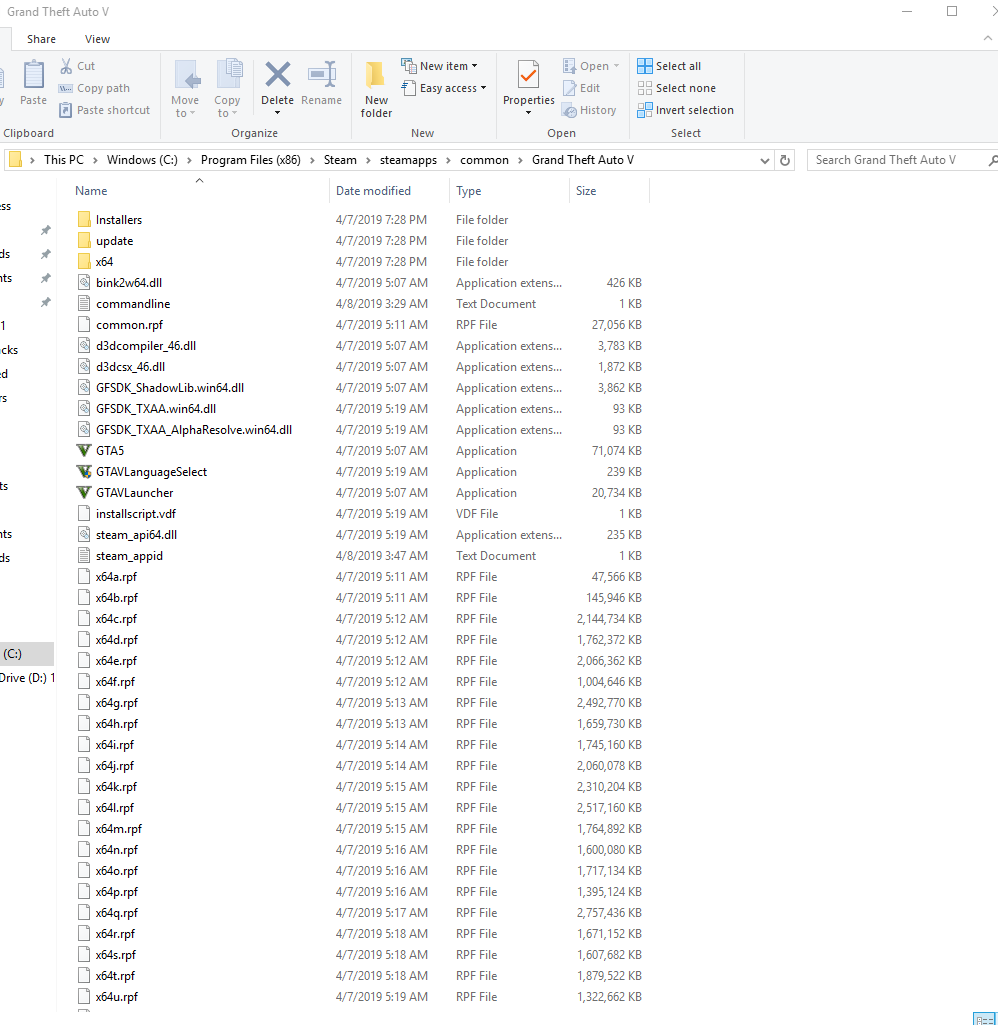Go to Program Files (x86) breadcrumb
The height and width of the screenshot is (1025, 998).
[x=250, y=160]
